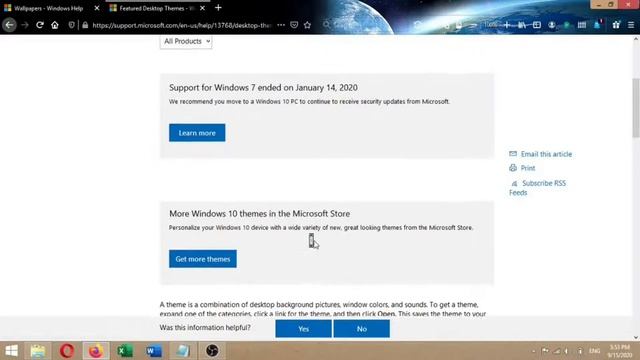Viewport: 640px width, 360px height.
Task: Click the Print link
Action: [x=527, y=168]
